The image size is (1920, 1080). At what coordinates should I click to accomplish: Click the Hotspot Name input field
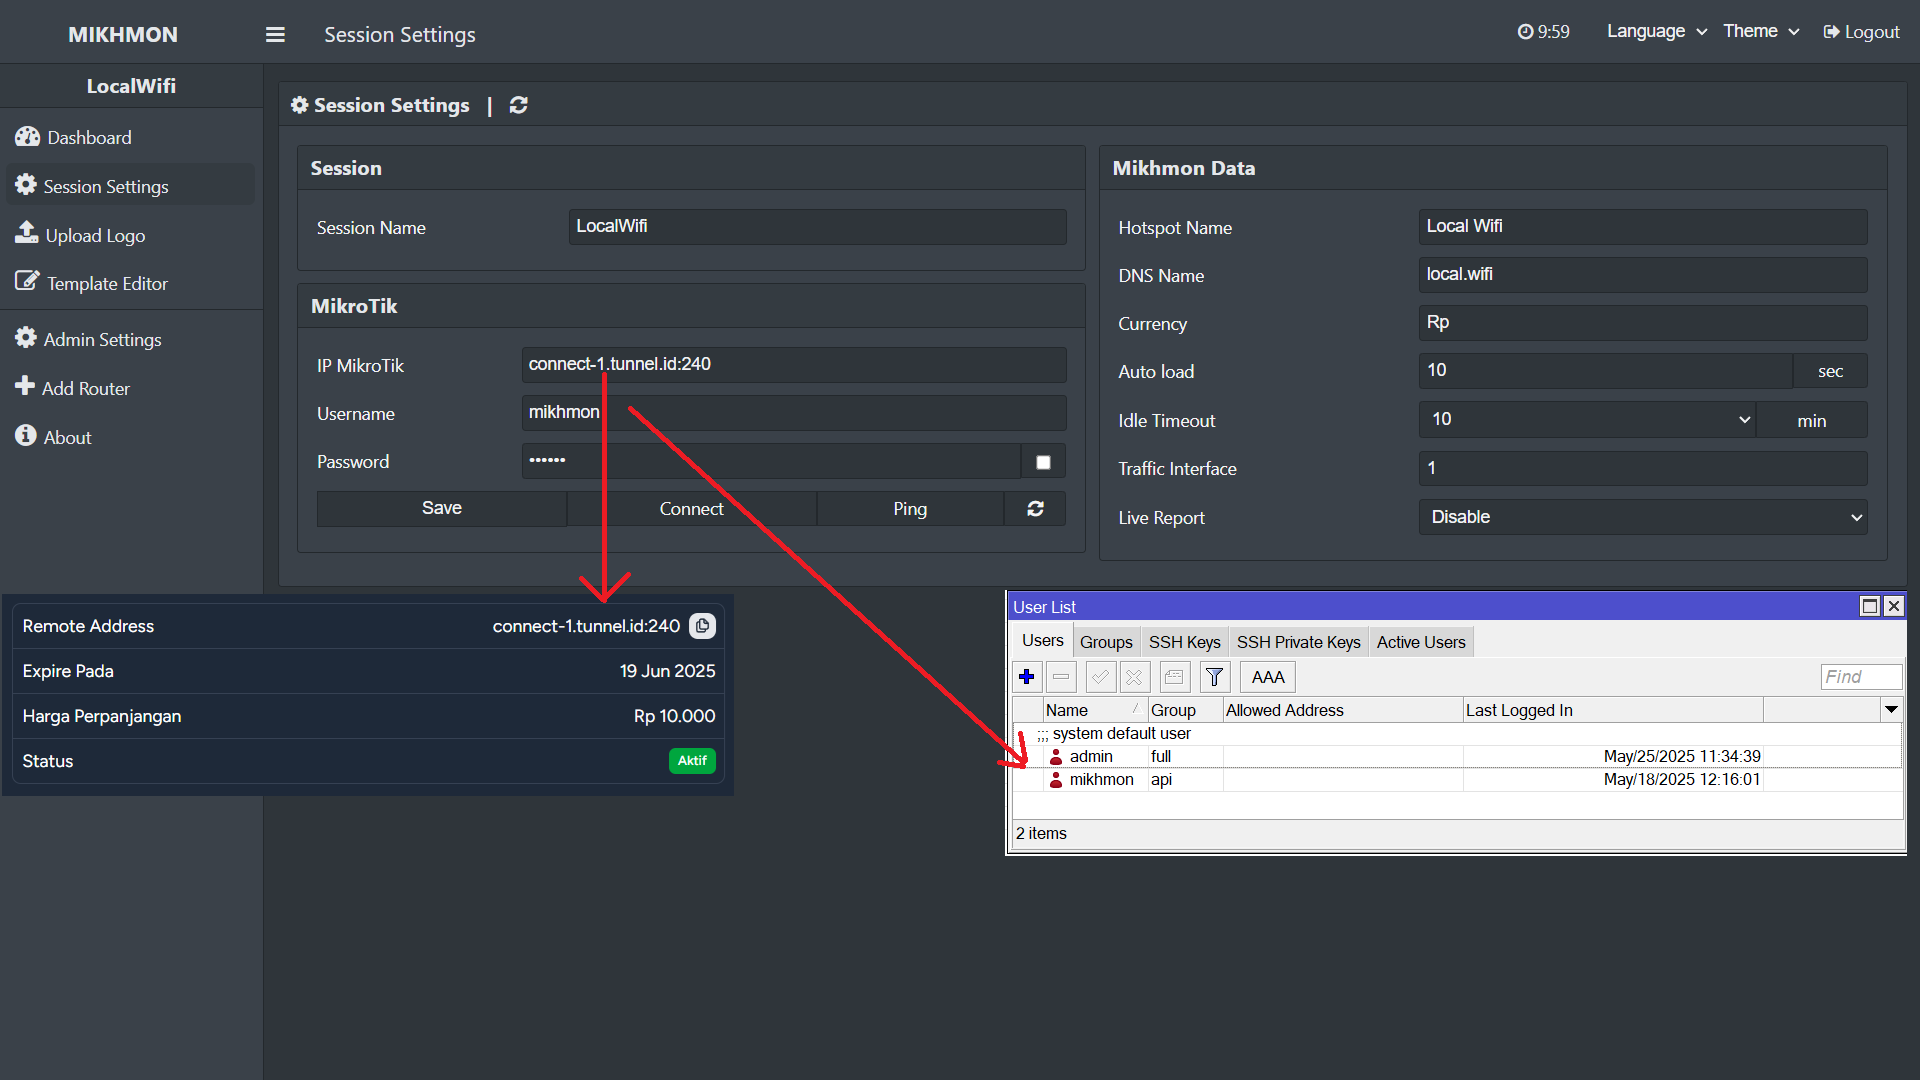click(x=1642, y=227)
